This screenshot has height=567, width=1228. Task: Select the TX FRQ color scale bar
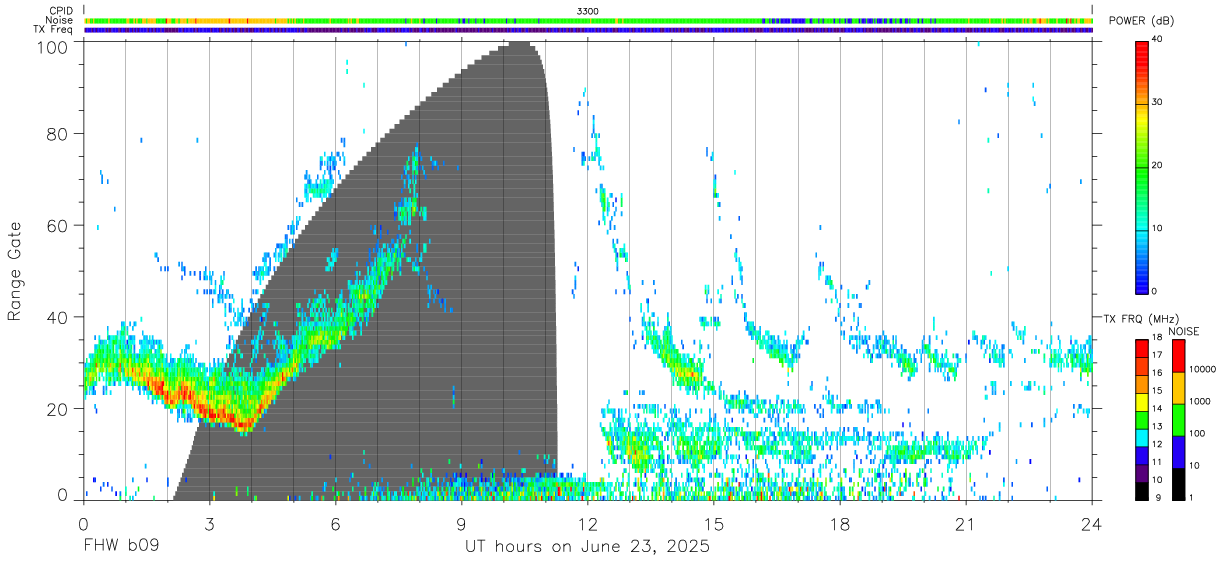coord(1142,420)
